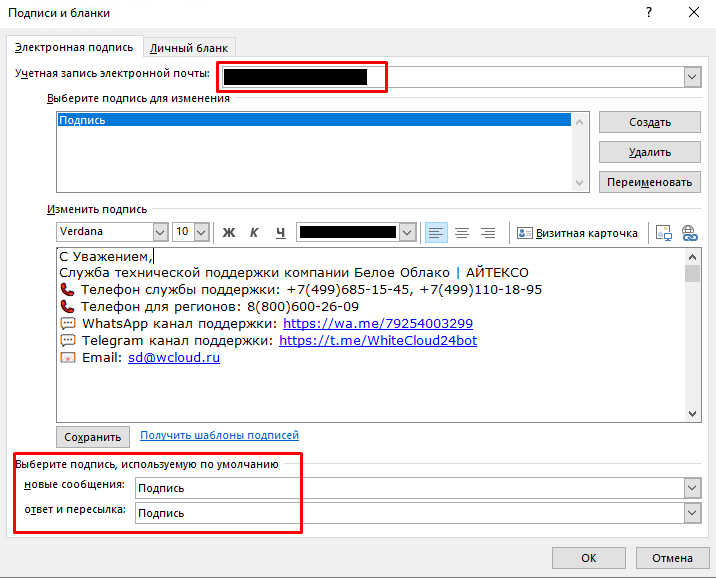
Task: Click the 'Визитная карточка' button
Action: click(577, 233)
